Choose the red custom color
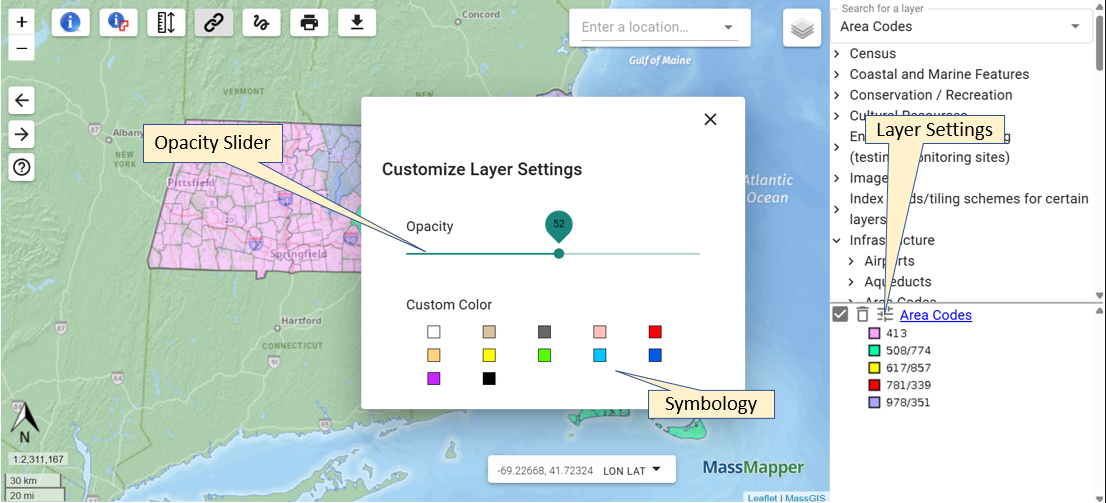This screenshot has height=503, width=1106. pyautogui.click(x=655, y=332)
